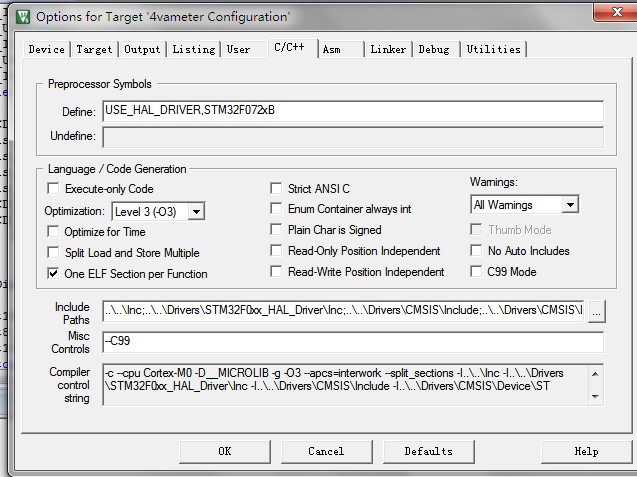Click the Keil uVision icon in title bar
637x477 pixels.
click(23, 17)
